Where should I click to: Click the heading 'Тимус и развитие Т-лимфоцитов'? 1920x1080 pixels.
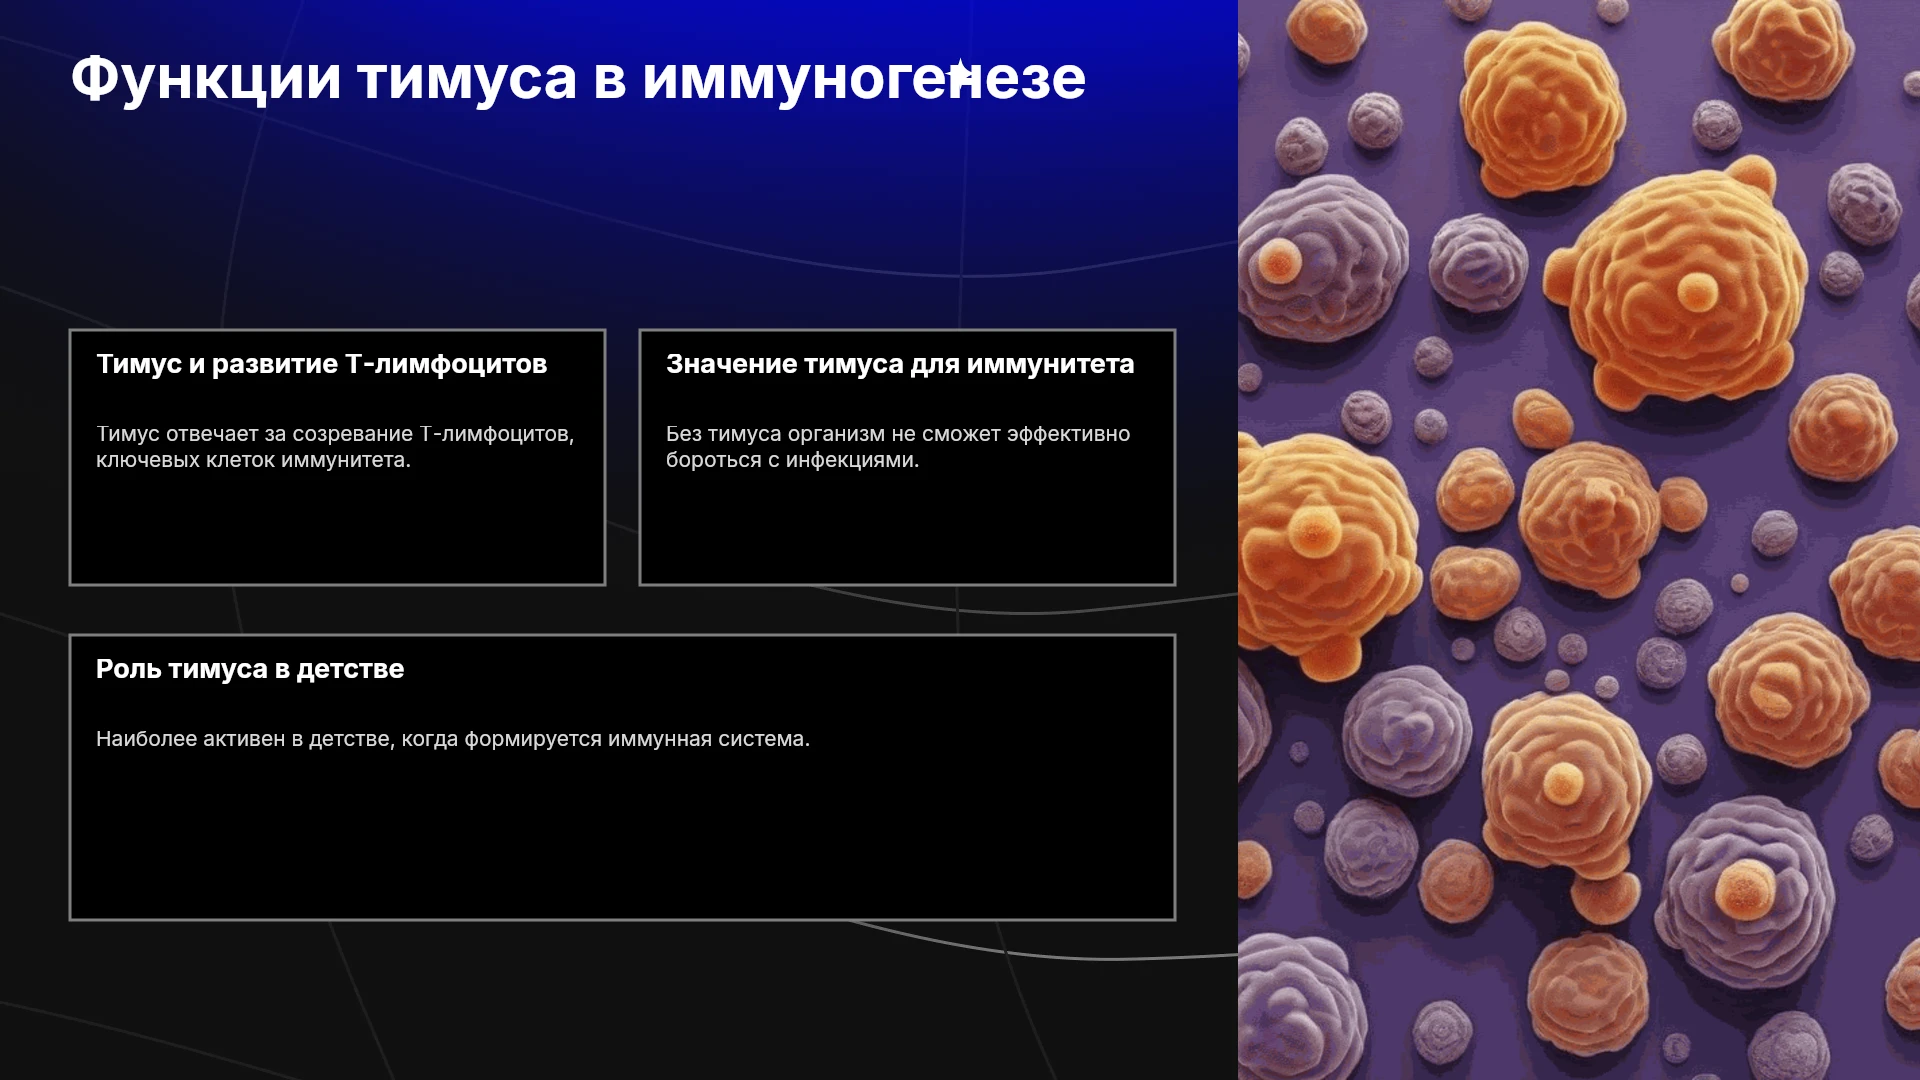click(321, 364)
